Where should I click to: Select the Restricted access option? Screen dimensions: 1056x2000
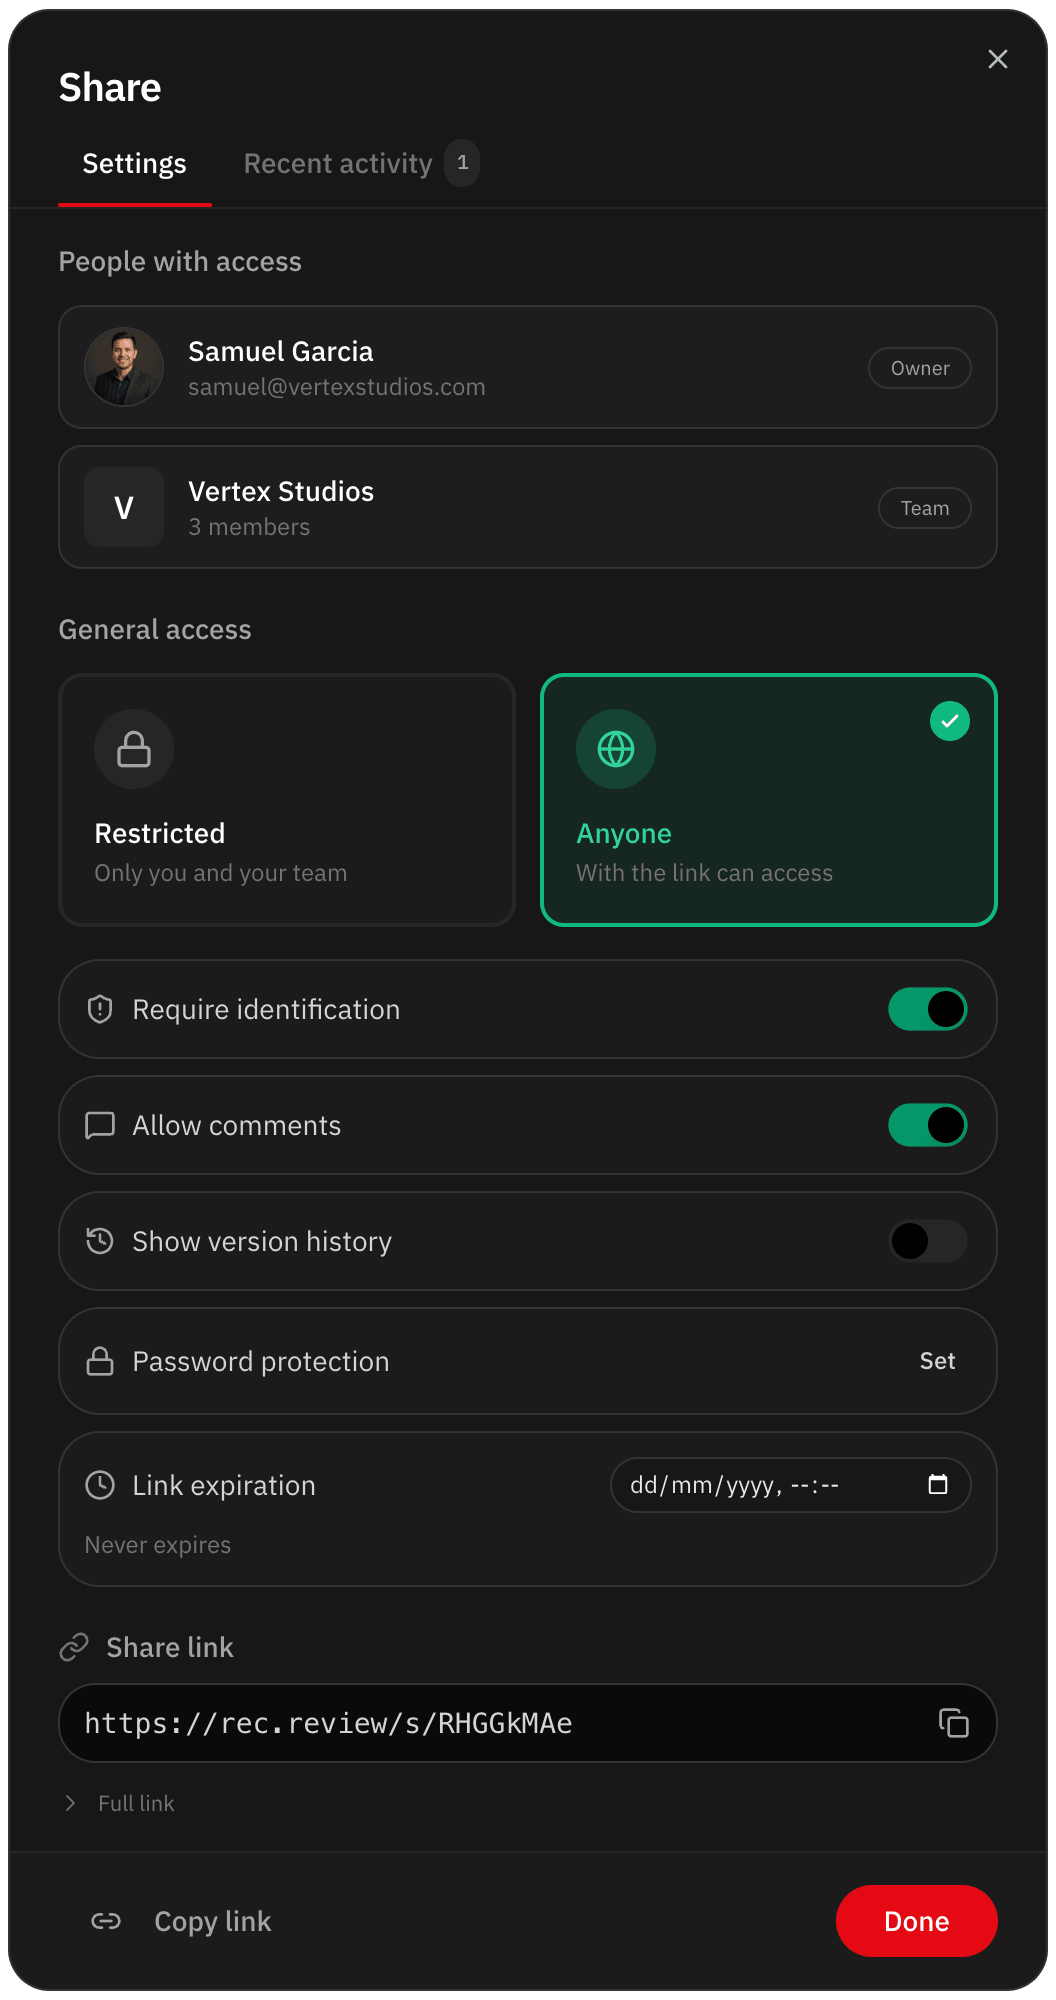click(x=287, y=800)
